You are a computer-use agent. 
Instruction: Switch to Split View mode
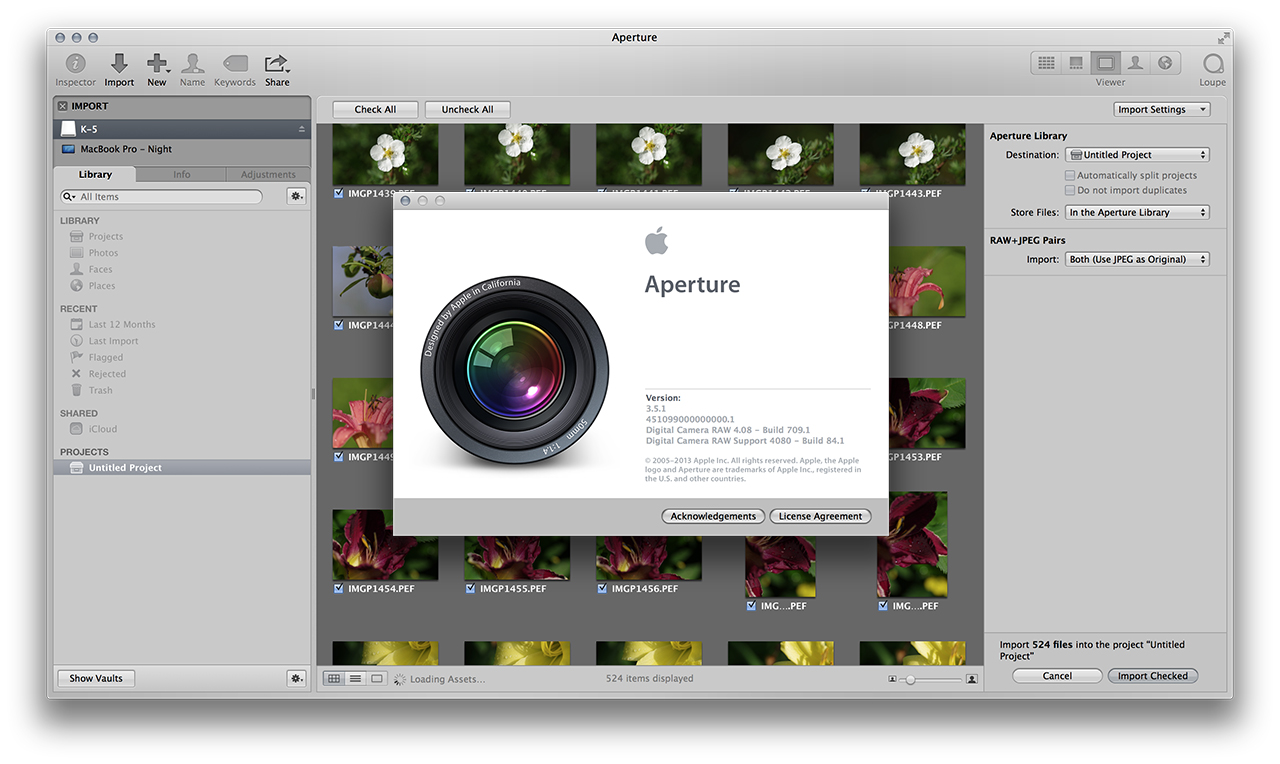coord(1076,63)
